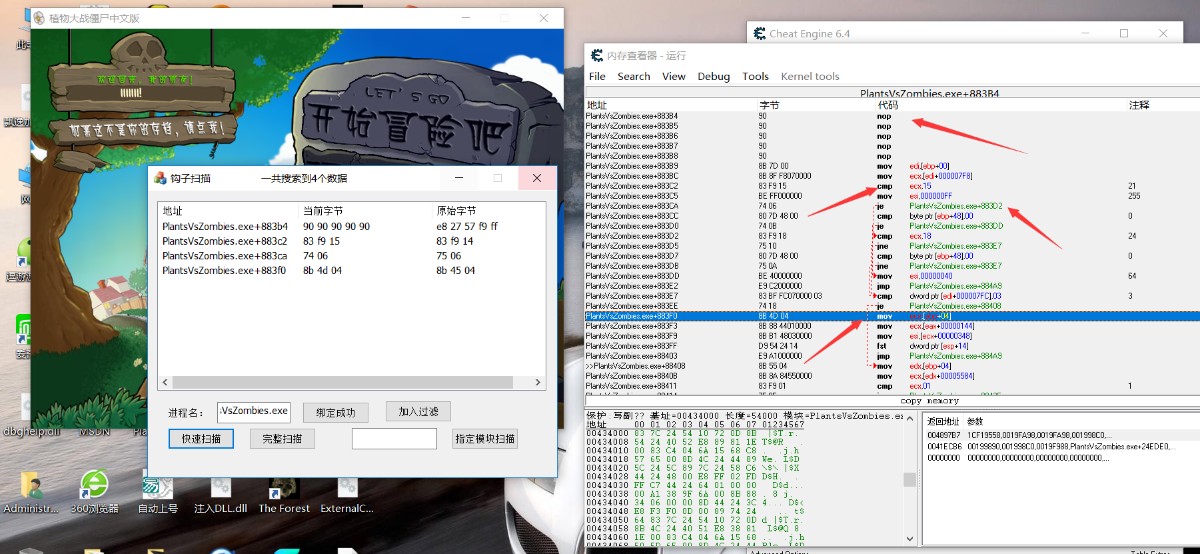This screenshot has height=554, width=1200.
Task: Open the Tools menu in memory viewer
Action: (x=756, y=76)
